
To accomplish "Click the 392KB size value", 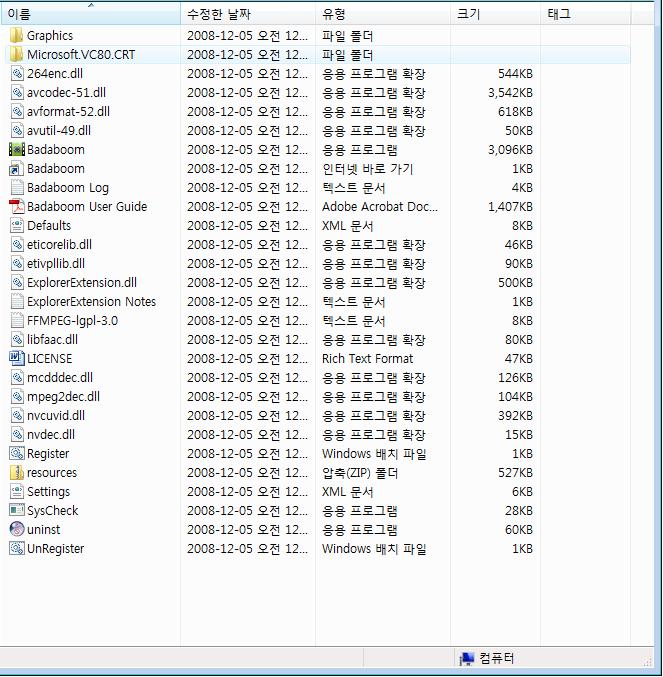I will [x=515, y=416].
